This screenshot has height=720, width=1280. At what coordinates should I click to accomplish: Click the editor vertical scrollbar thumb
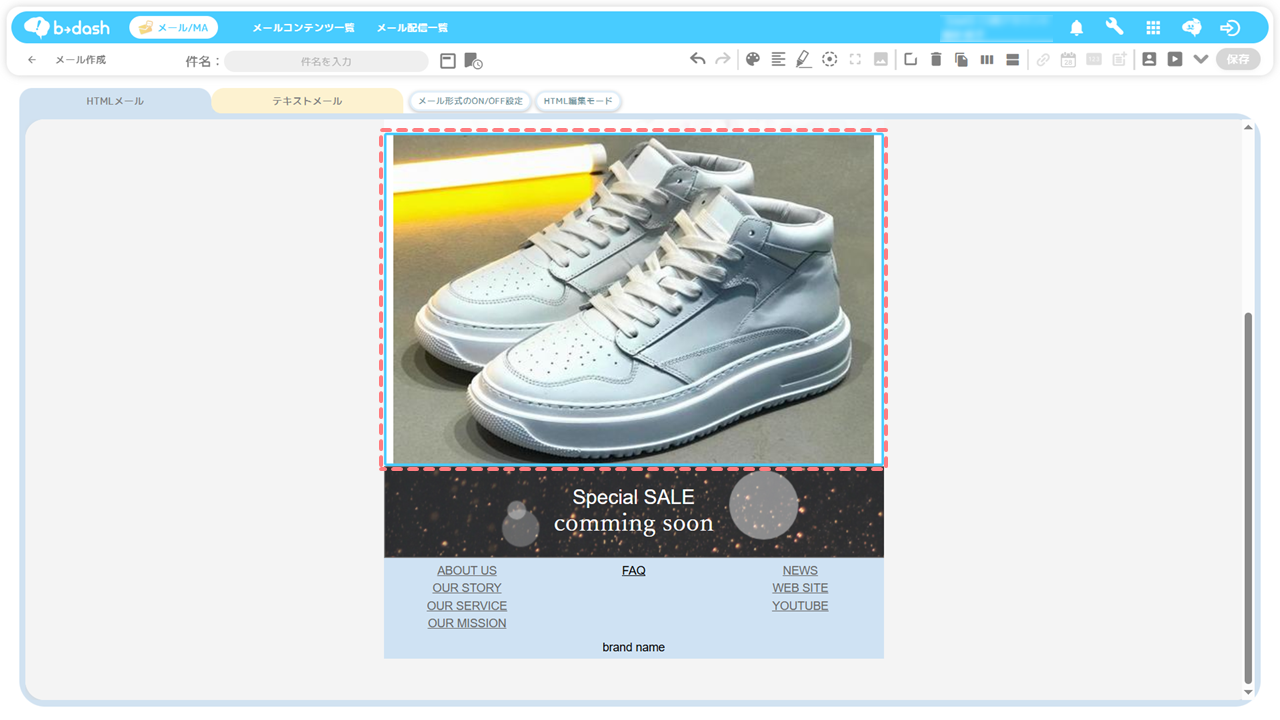pyautogui.click(x=1248, y=497)
